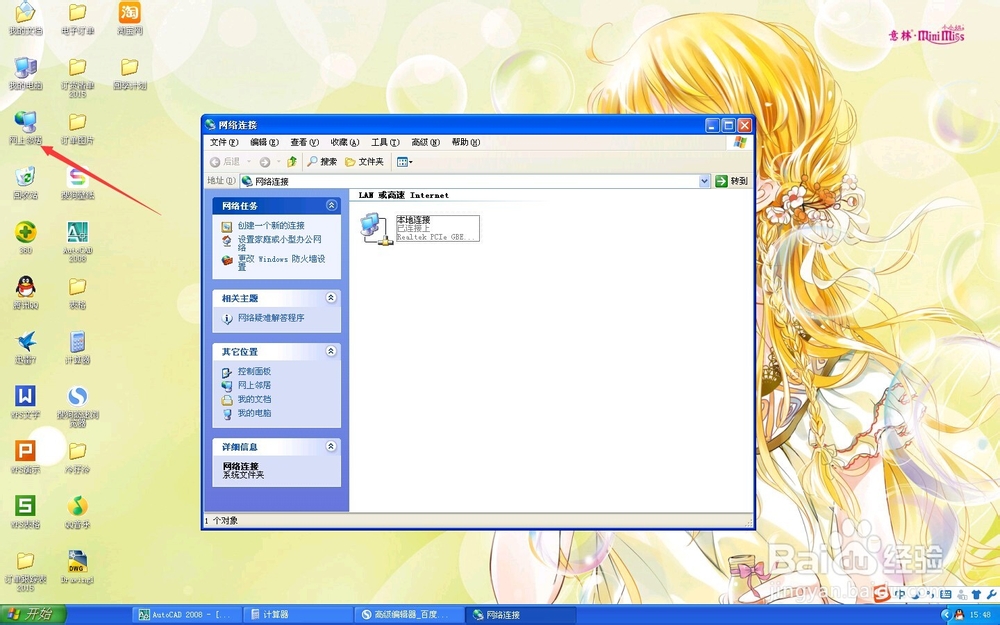Collapse the 相关主题 panel
This screenshot has height=625, width=1000.
[331, 297]
